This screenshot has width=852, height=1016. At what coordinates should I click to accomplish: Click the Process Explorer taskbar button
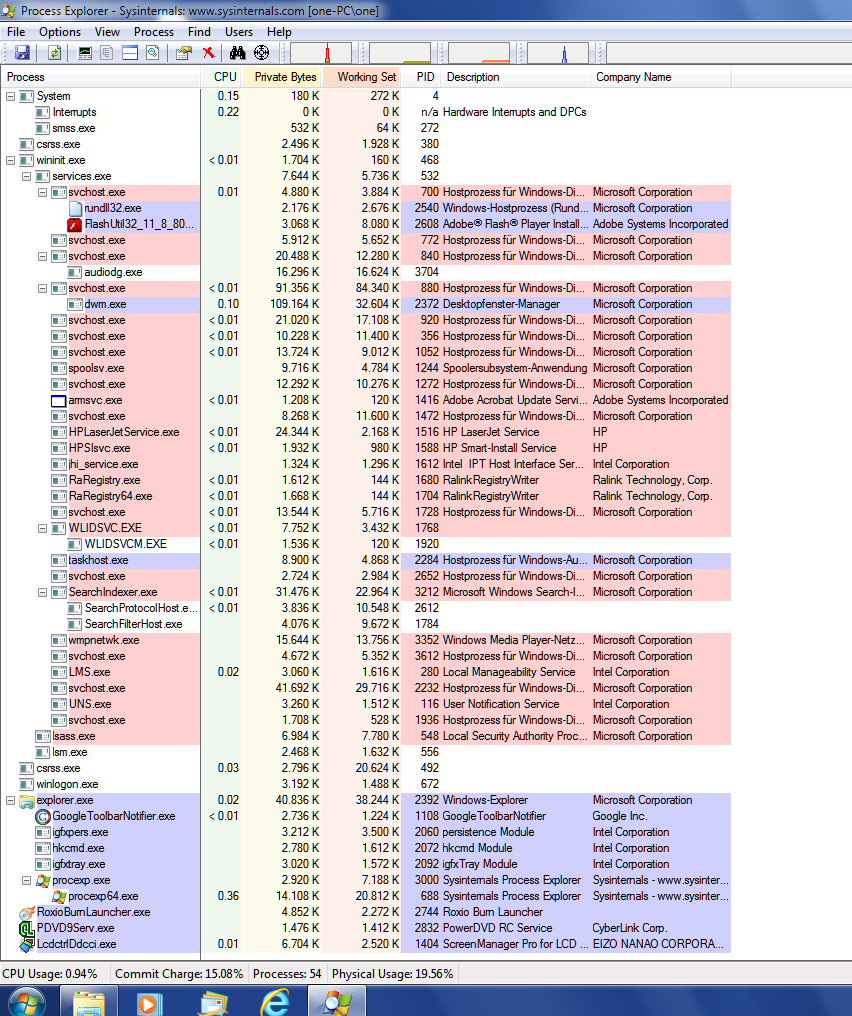(x=337, y=1002)
